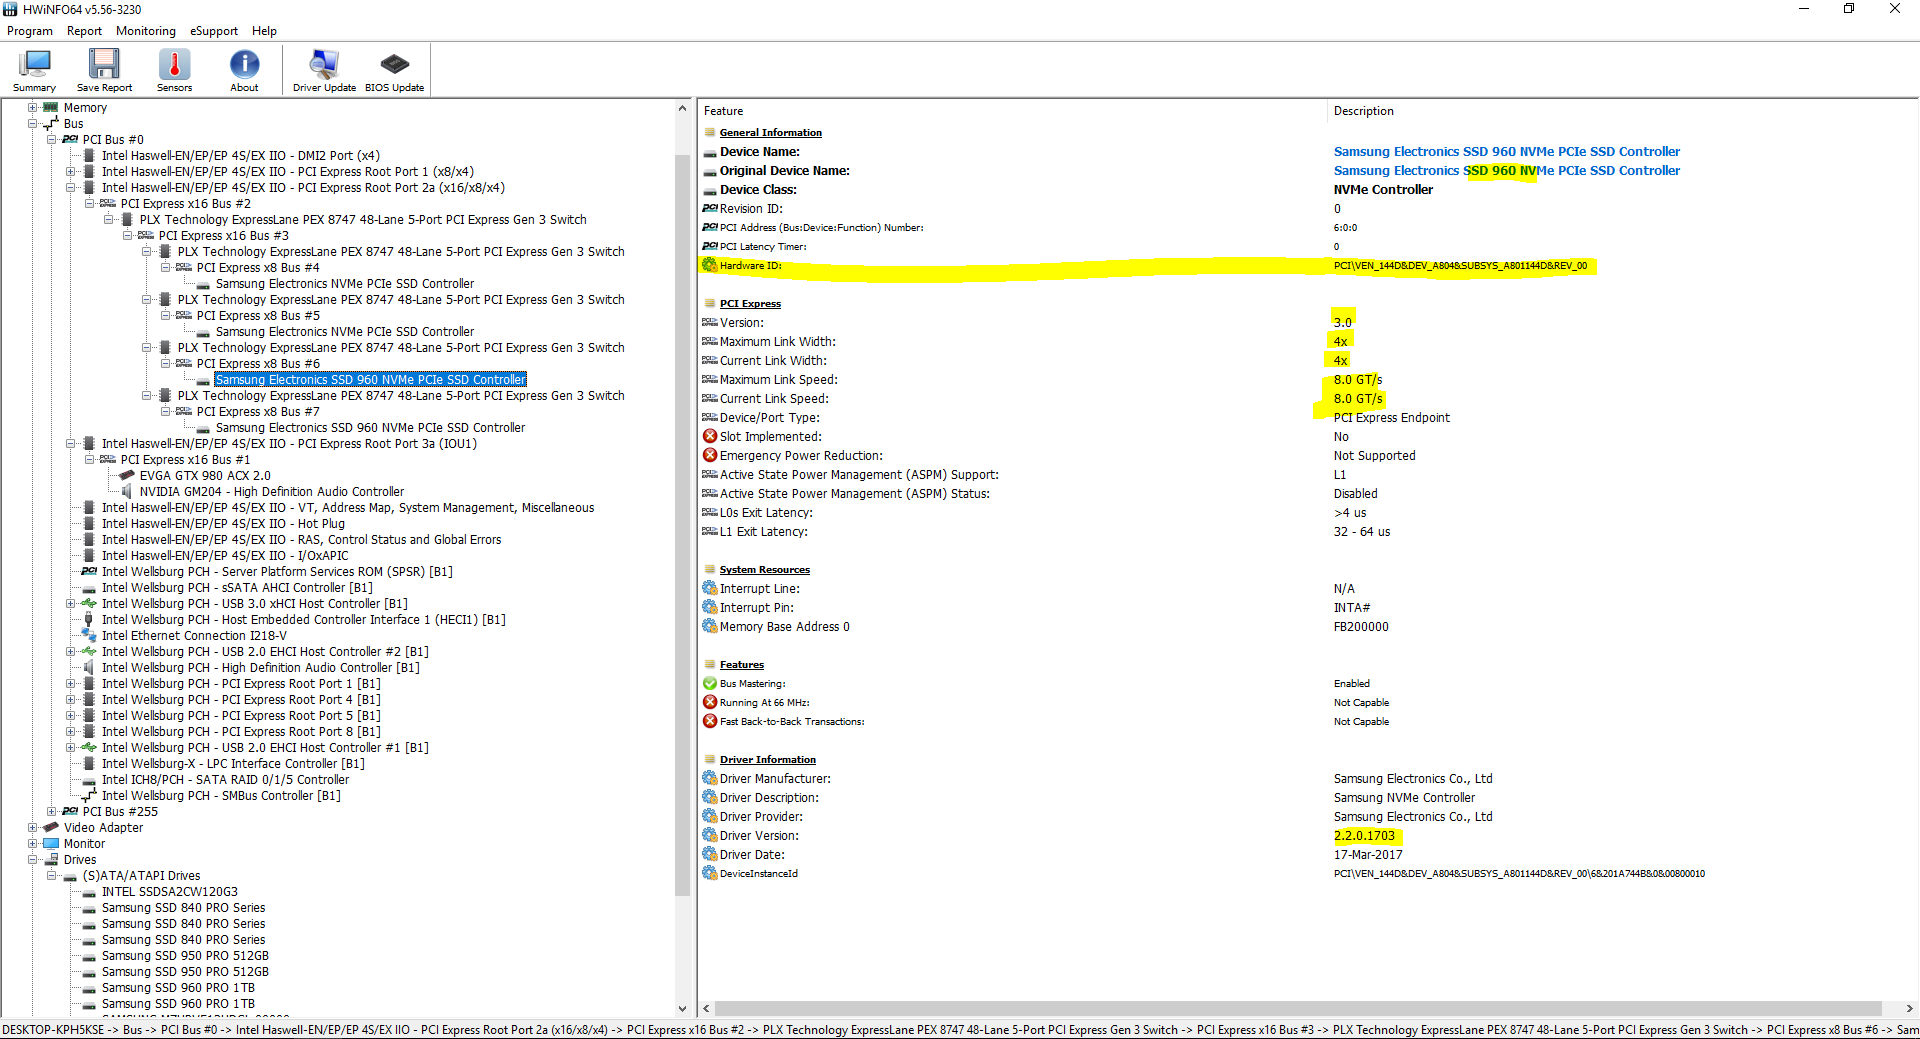This screenshot has width=1920, height=1039.
Task: Expand the Monitor tree node
Action: [33, 843]
